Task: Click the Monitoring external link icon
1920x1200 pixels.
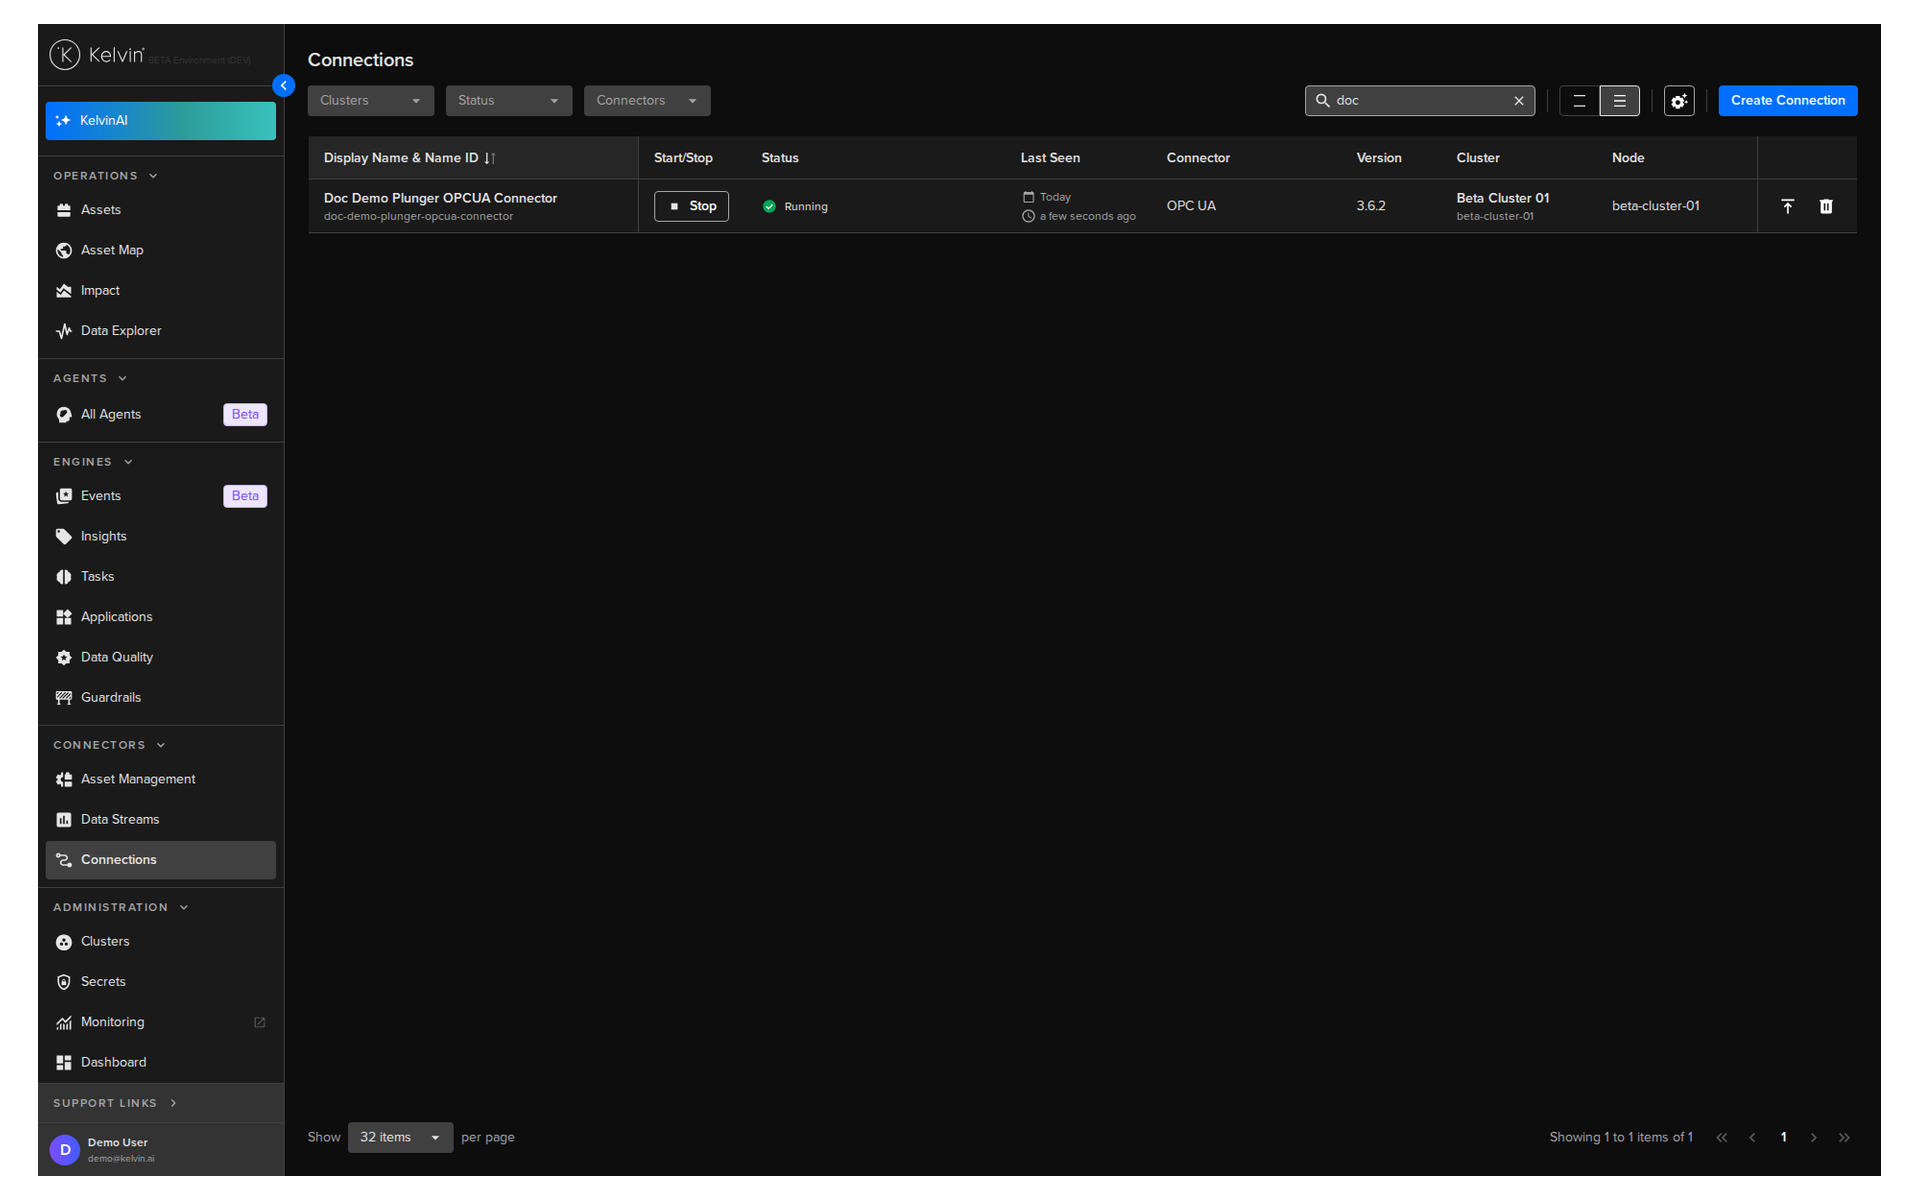Action: coord(260,1022)
